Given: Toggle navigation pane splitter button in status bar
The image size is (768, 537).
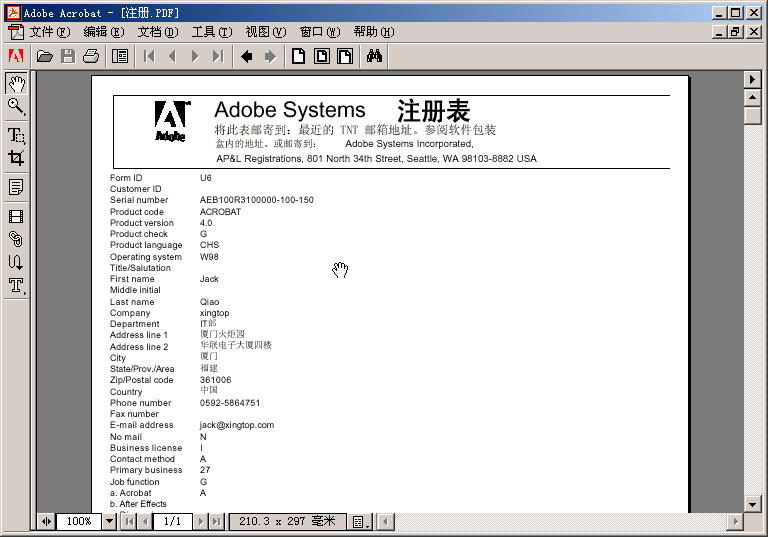Looking at the screenshot, I should (x=46, y=521).
